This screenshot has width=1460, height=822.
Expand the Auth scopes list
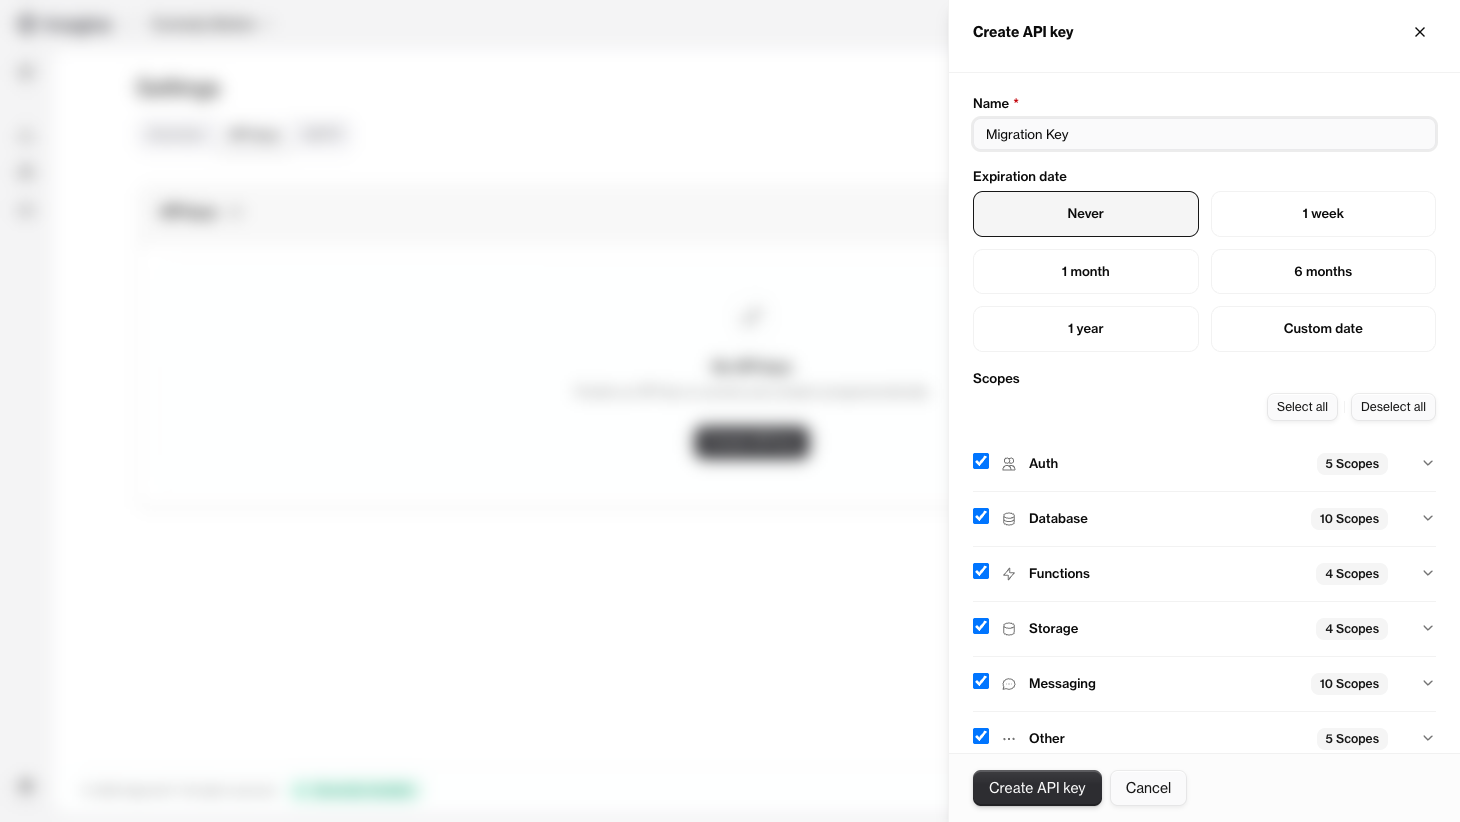coord(1428,463)
